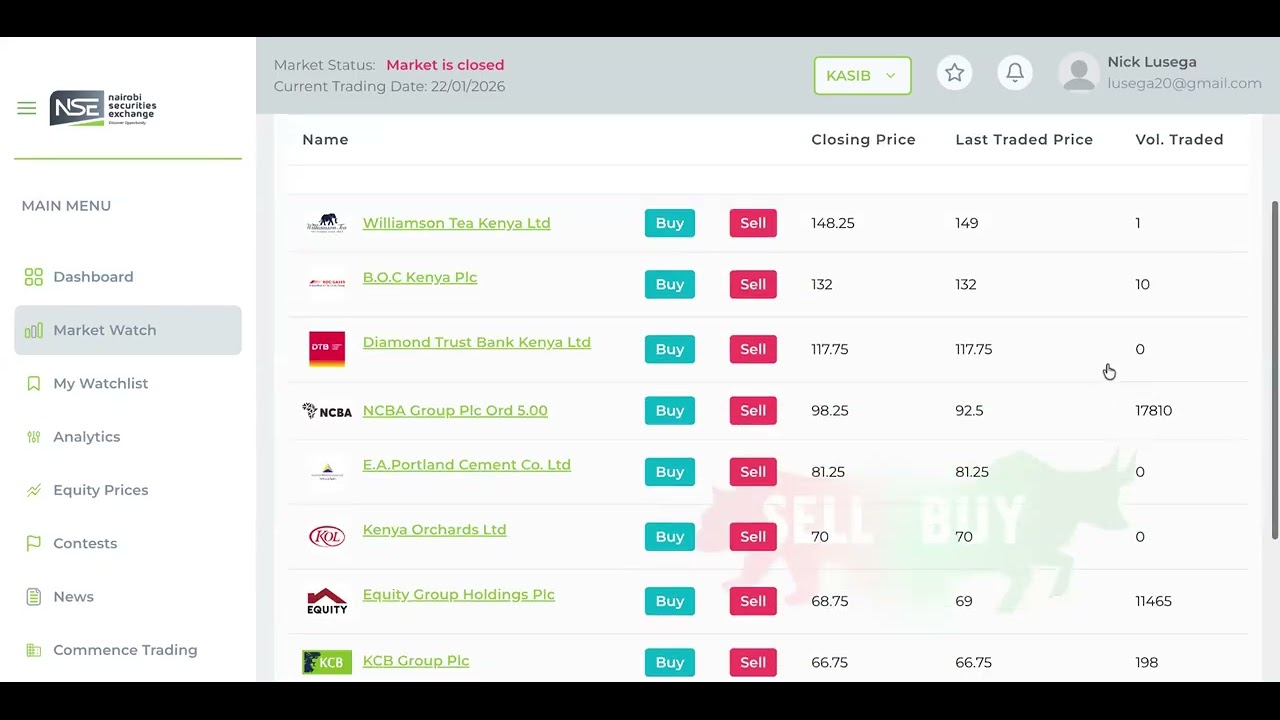
Task: Open B.O.C Kenya Plc link
Action: [420, 277]
